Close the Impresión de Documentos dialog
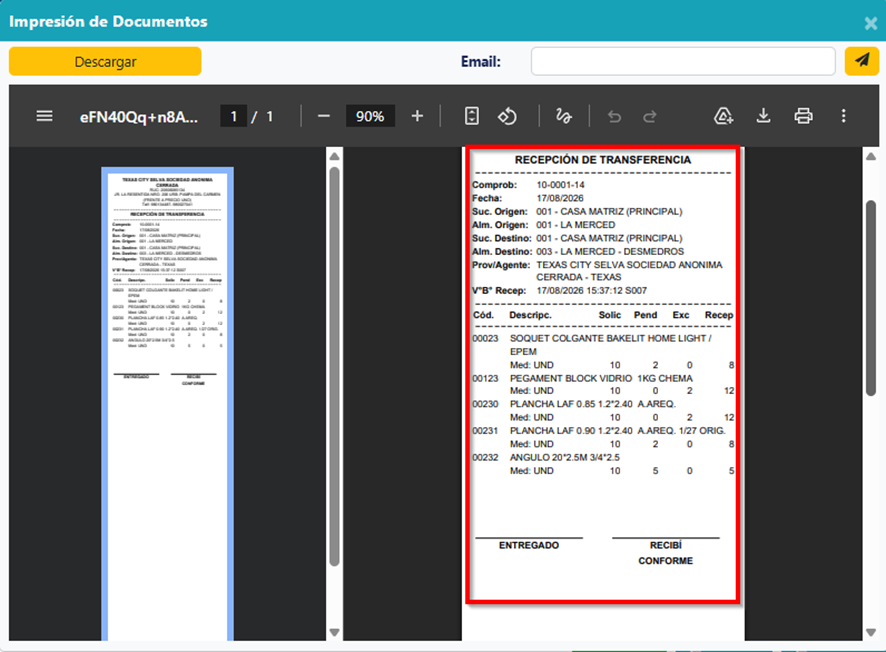886x652 pixels. click(x=871, y=23)
